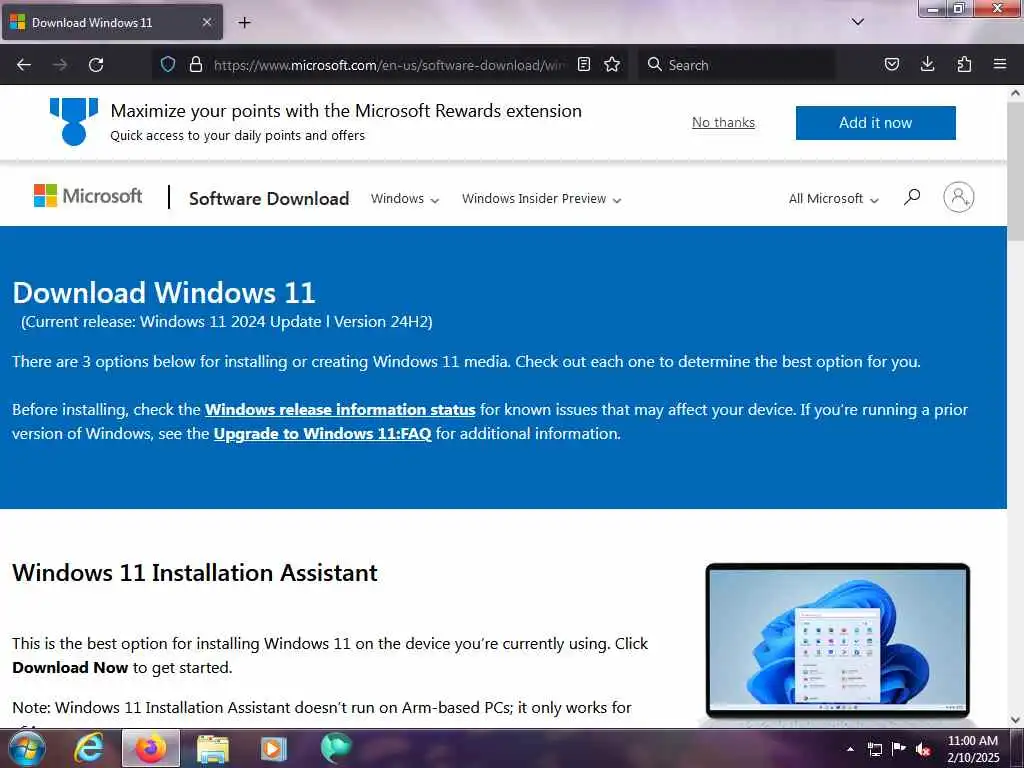Click the Windows 11 Installation Assistant heading
Image resolution: width=1024 pixels, height=768 pixels.
point(195,573)
